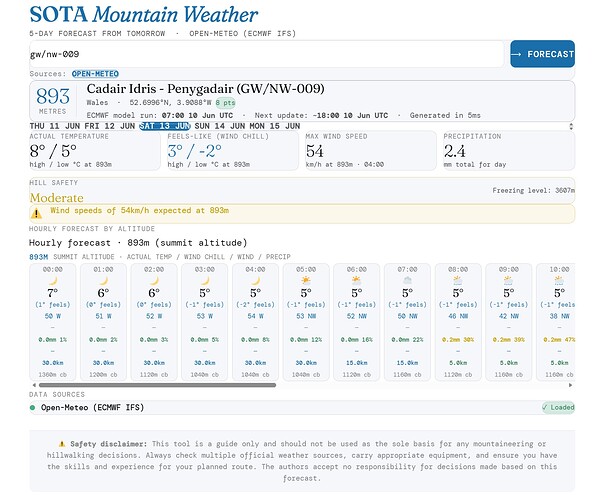Click the hourly forecast horizontal scrollbar

pos(157,385)
